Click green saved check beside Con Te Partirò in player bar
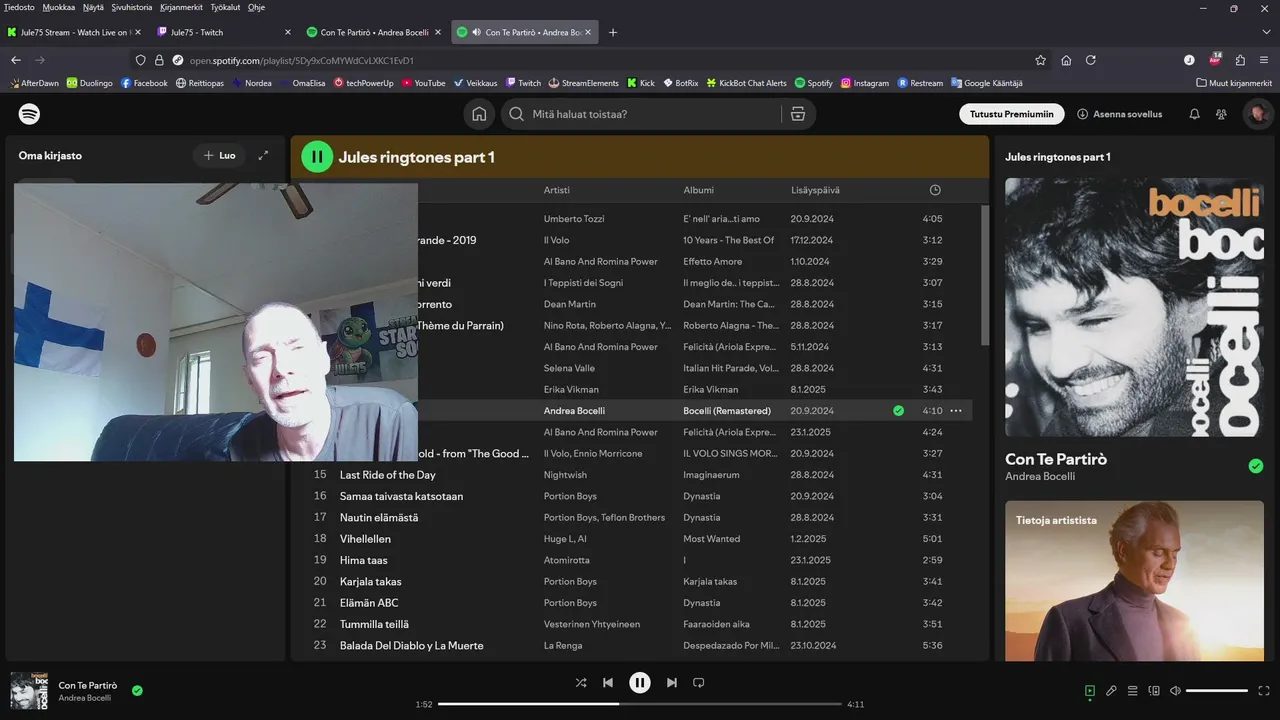 pyautogui.click(x=137, y=690)
